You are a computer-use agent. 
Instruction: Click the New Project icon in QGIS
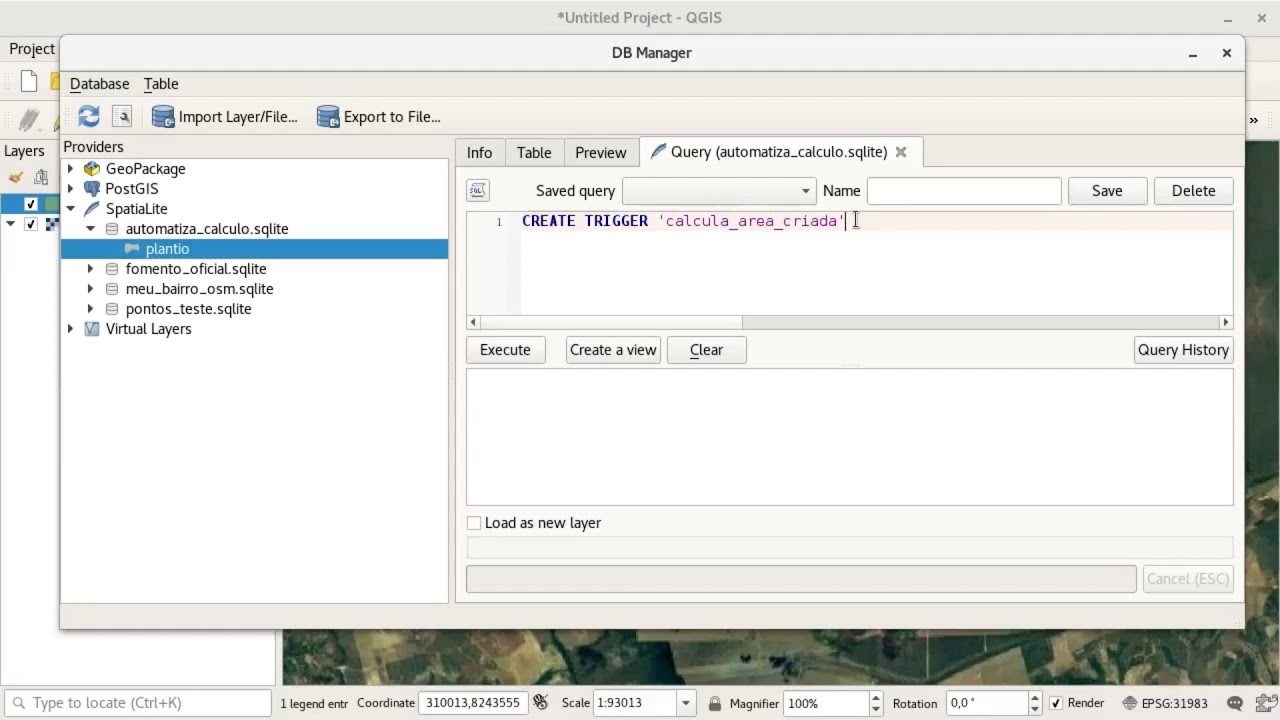pos(29,82)
